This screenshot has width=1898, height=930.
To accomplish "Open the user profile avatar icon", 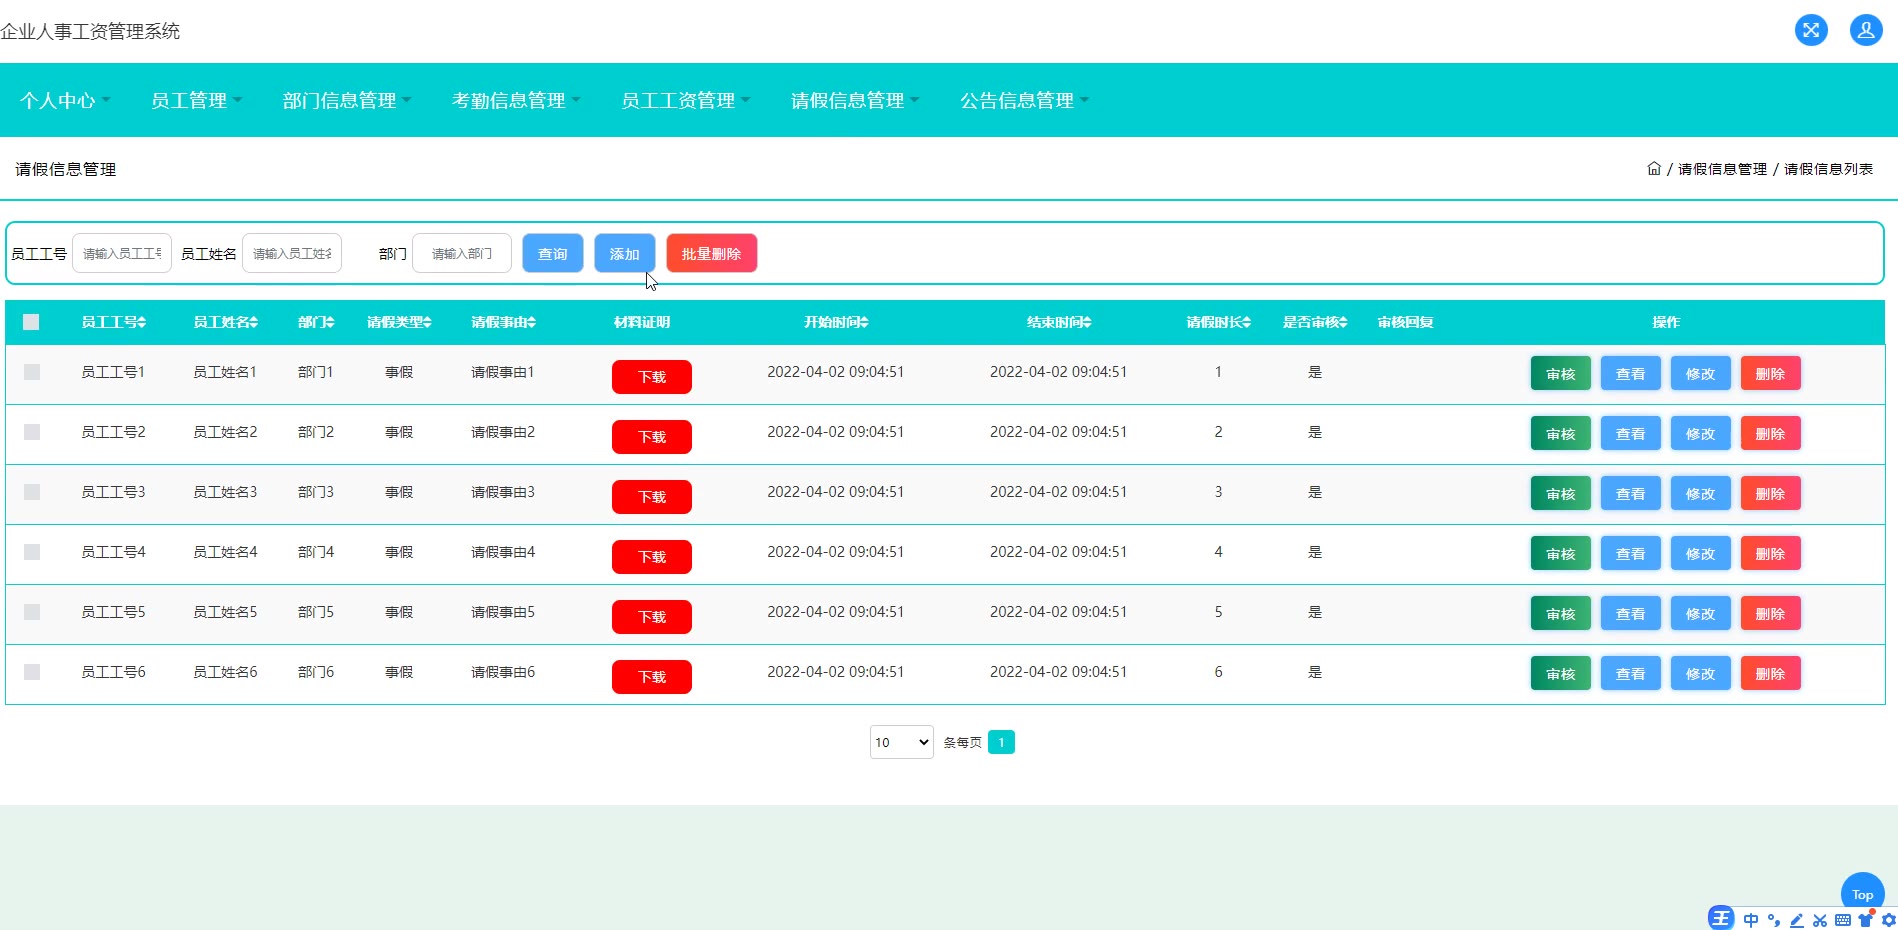I will [x=1865, y=30].
